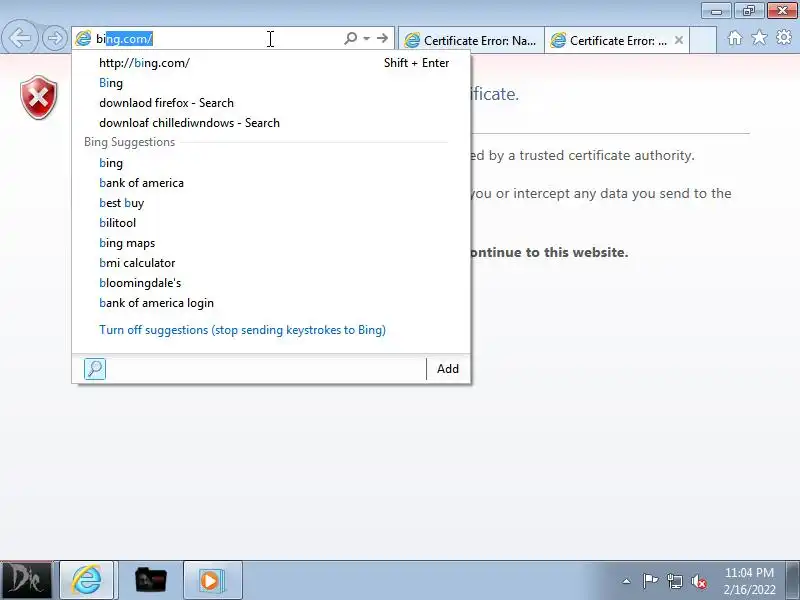Click the Go arrow in address bar
The width and height of the screenshot is (800, 600).
point(382,38)
